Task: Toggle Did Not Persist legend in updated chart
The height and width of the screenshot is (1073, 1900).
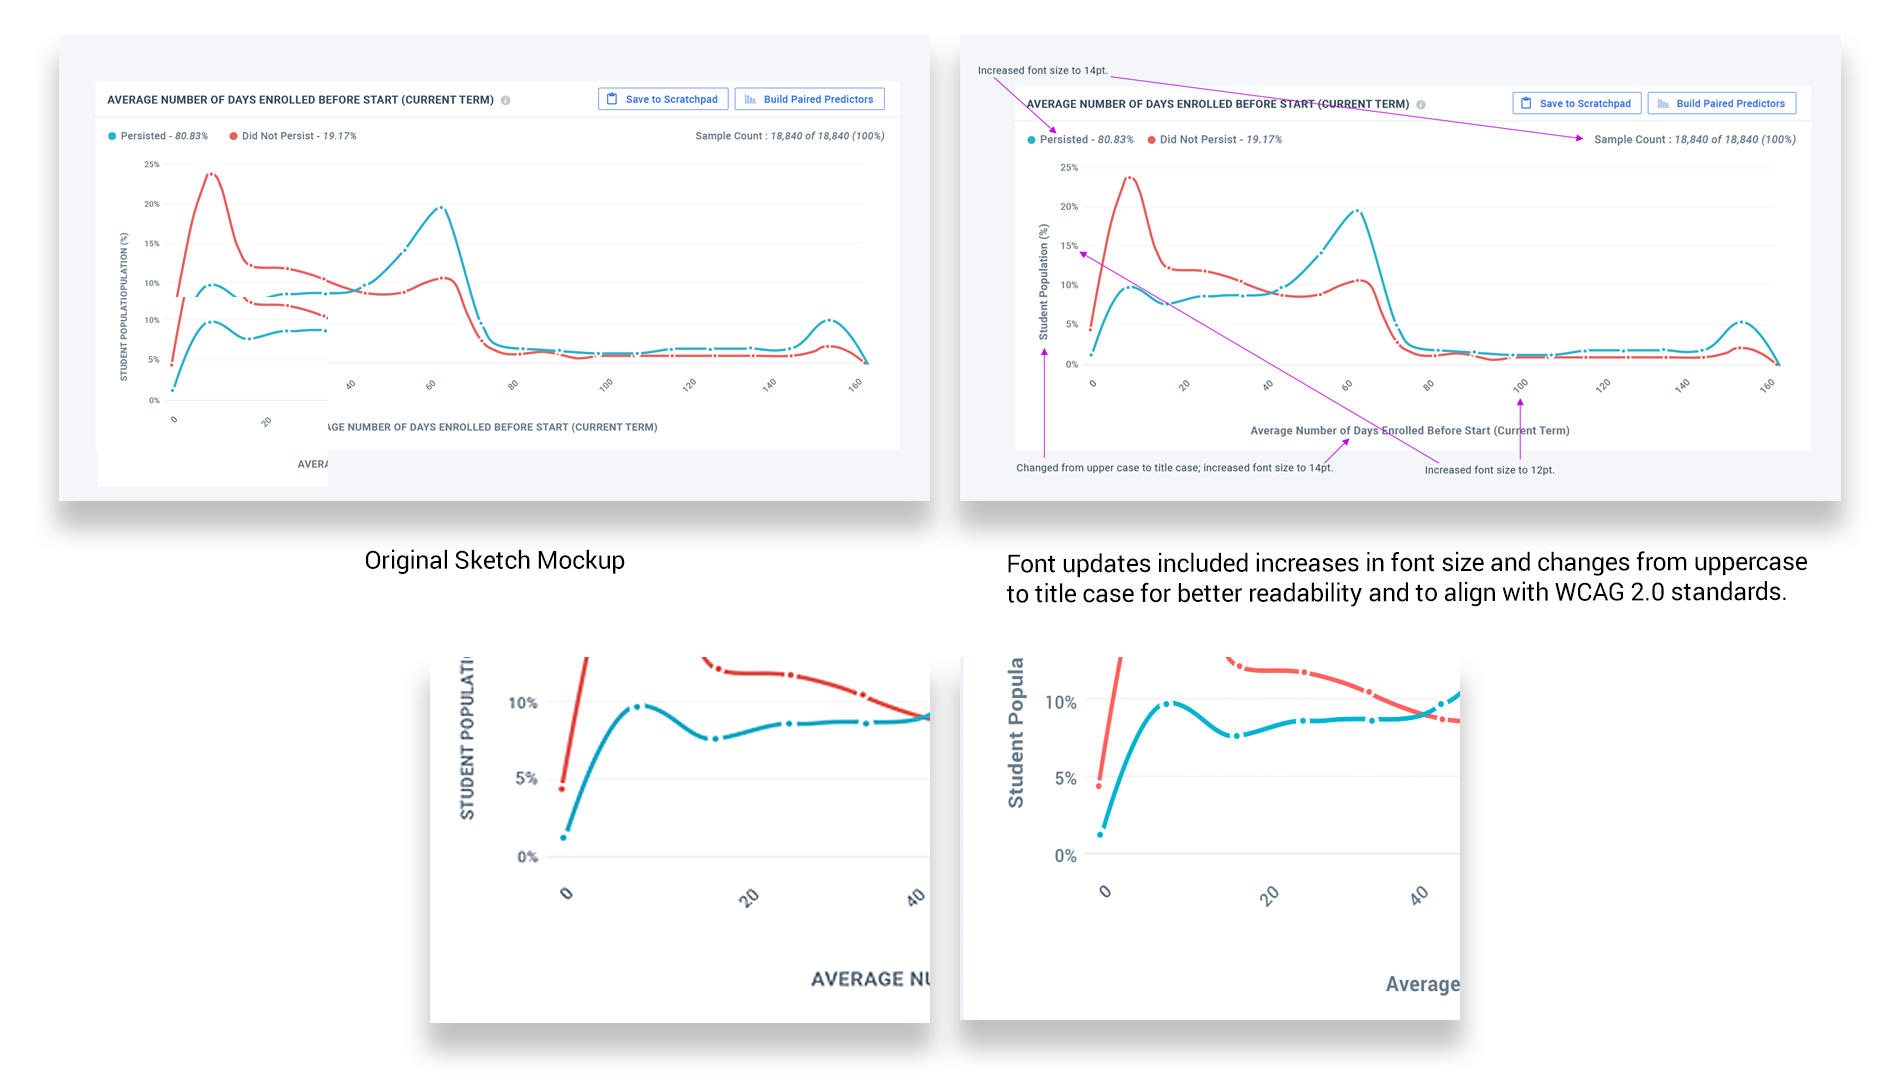Action: [1214, 140]
